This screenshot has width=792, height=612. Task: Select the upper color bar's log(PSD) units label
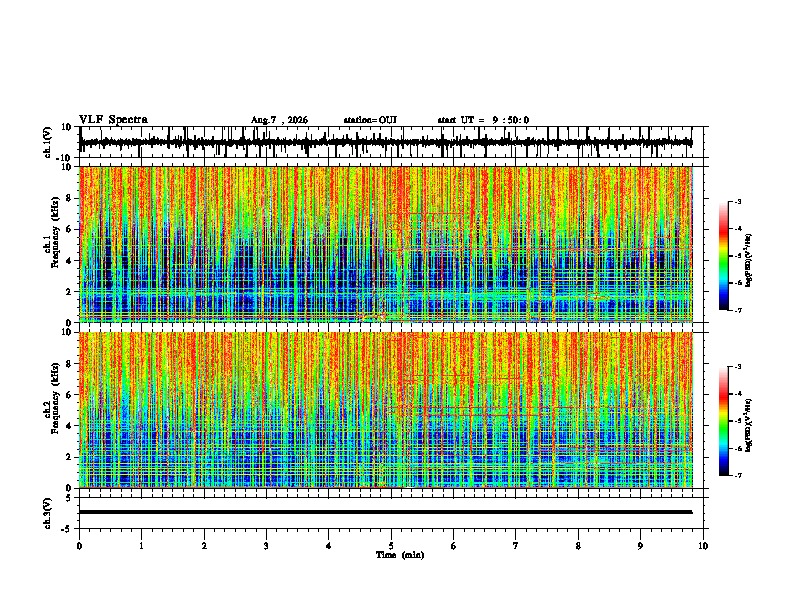point(748,260)
